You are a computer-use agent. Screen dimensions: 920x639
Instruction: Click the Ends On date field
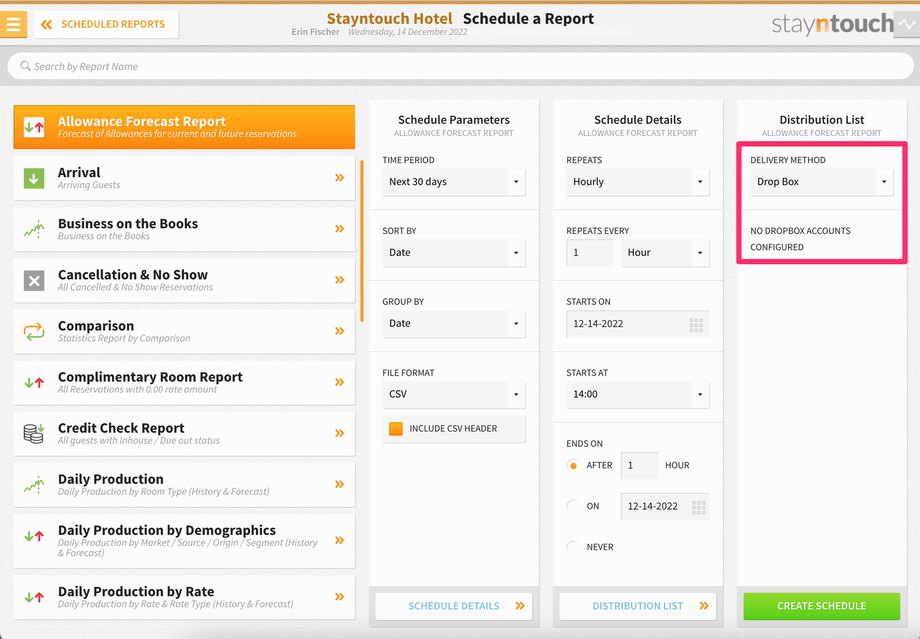click(665, 506)
